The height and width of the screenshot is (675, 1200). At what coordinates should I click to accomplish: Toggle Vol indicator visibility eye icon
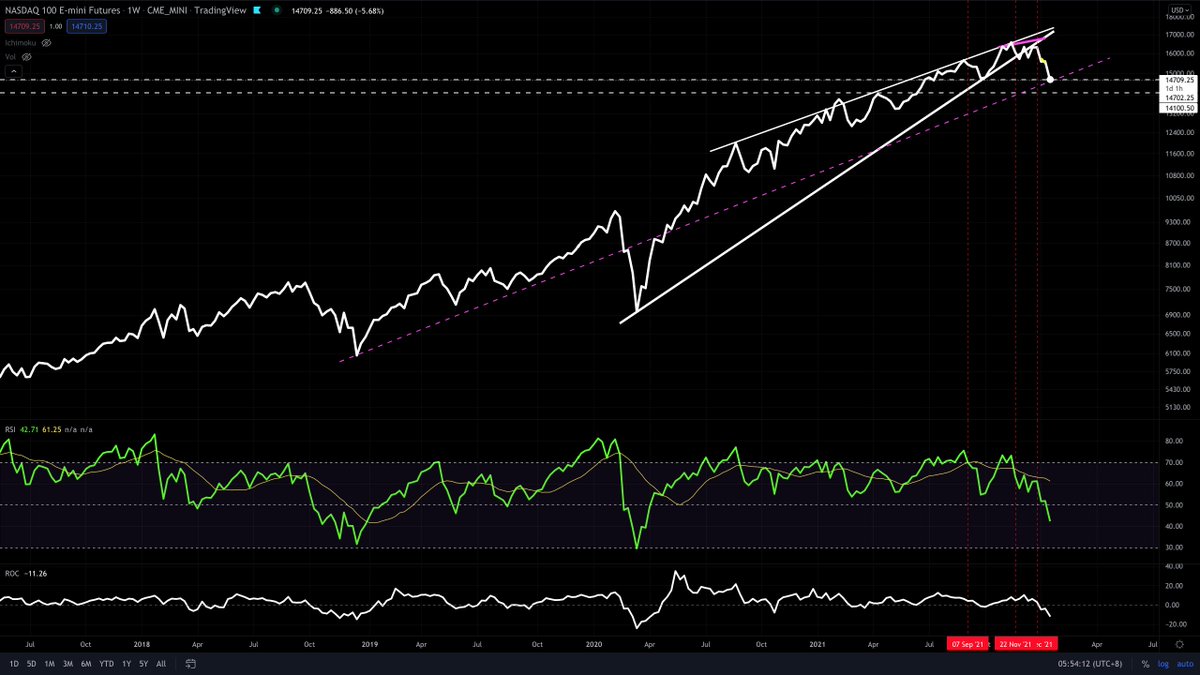[x=26, y=58]
